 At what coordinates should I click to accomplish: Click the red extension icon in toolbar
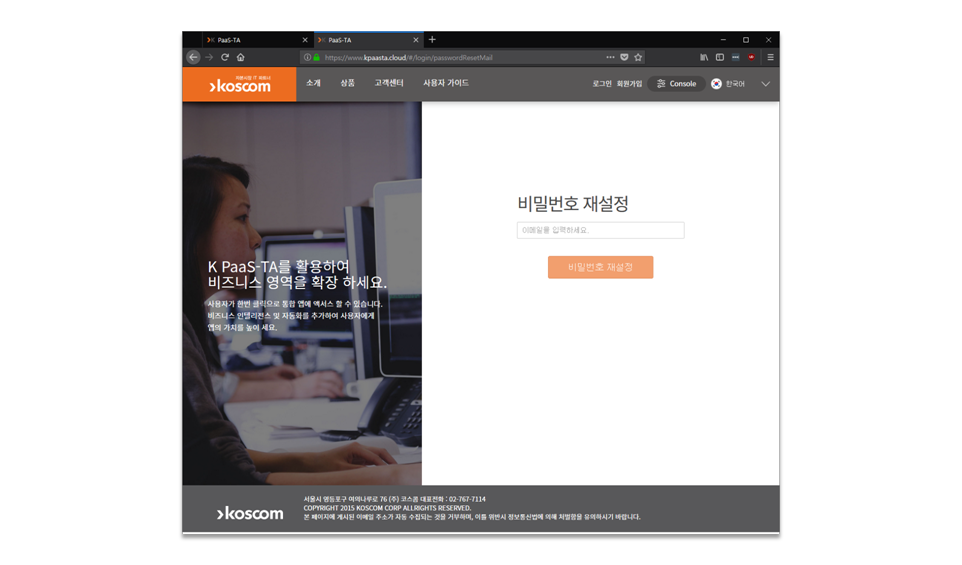[x=751, y=57]
